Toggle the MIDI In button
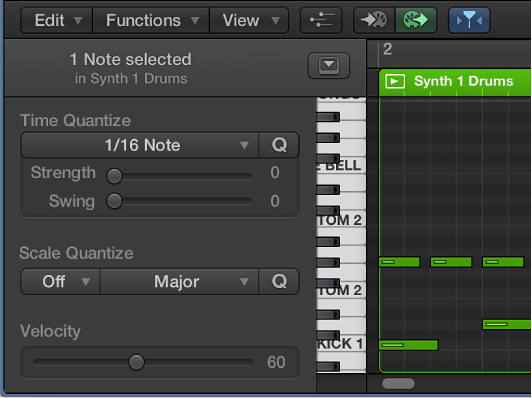The height and width of the screenshot is (398, 532). click(x=374, y=20)
